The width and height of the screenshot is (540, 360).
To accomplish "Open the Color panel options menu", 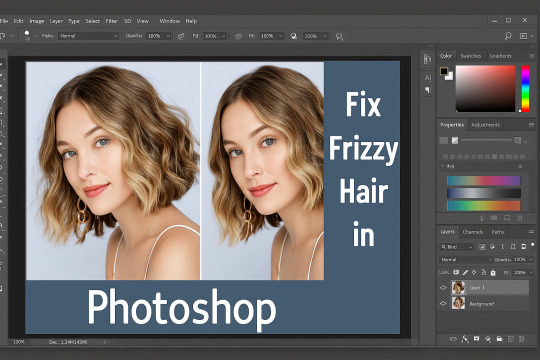I will point(531,56).
